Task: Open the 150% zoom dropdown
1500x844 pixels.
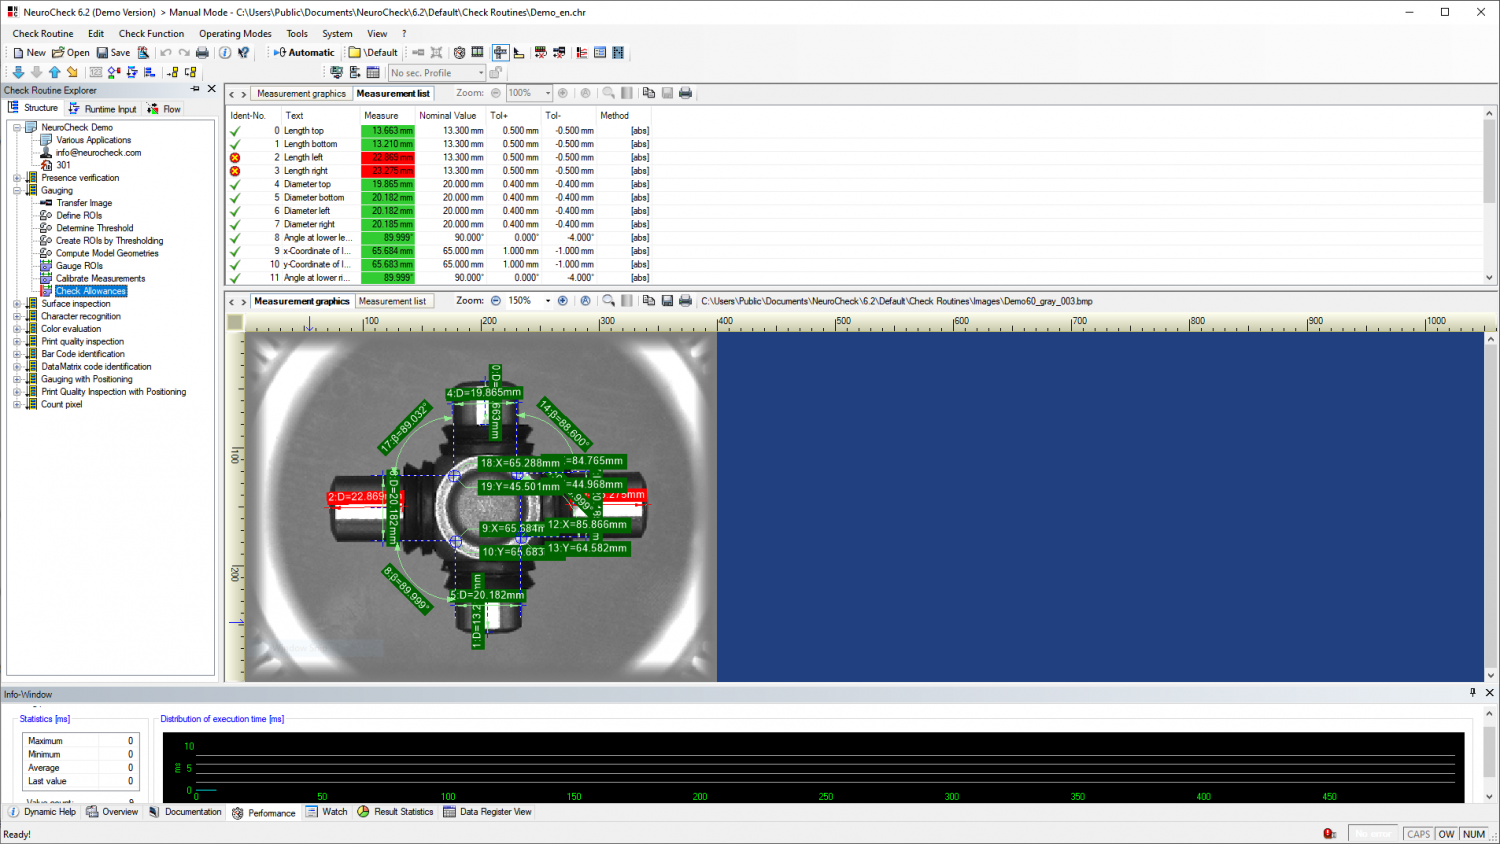Action: [547, 301]
